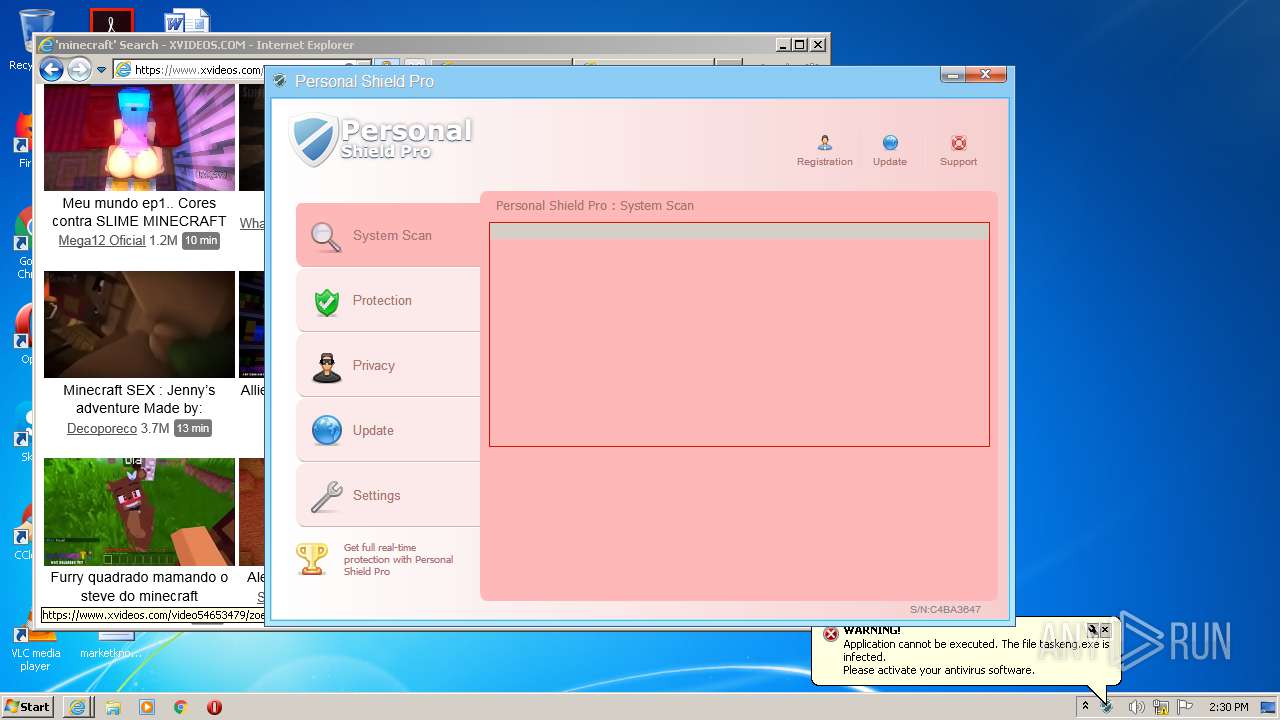Open the Word document desktop icon
The height and width of the screenshot is (720, 1280).
point(187,22)
